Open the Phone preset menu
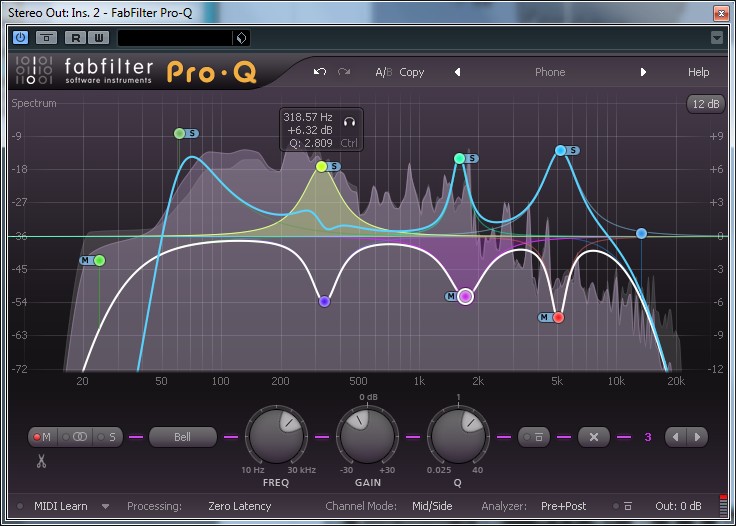 tap(550, 72)
